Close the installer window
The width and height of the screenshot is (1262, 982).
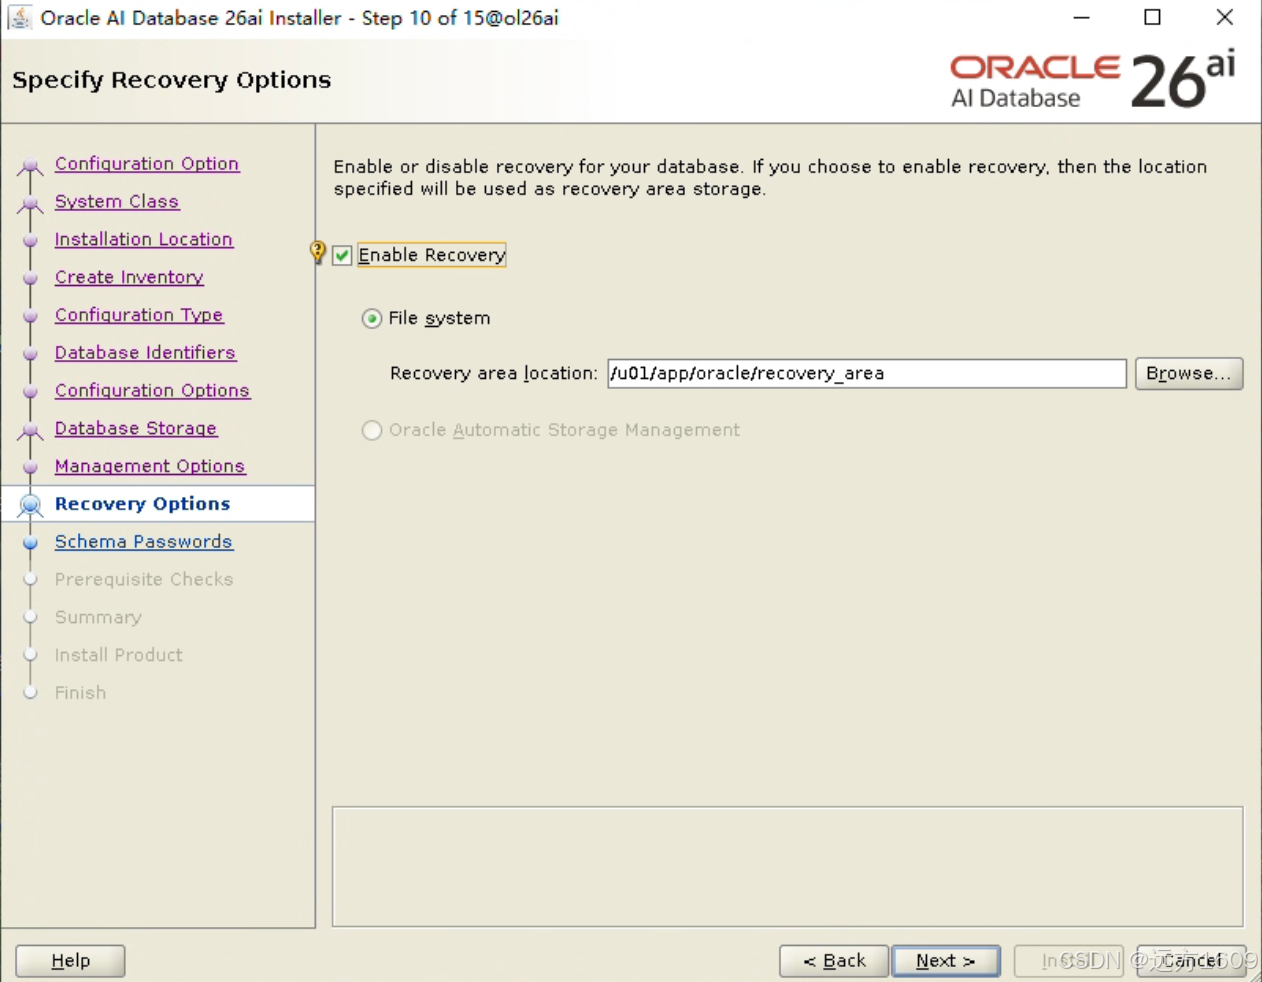tap(1224, 17)
